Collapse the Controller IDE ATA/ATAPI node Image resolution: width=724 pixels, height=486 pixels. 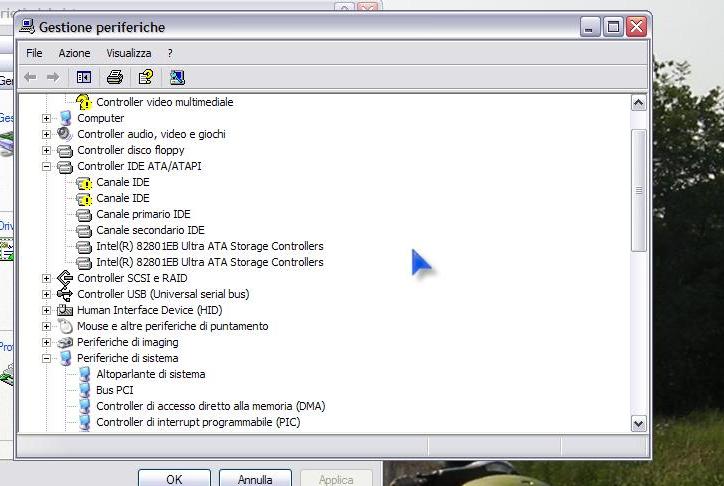(x=46, y=167)
